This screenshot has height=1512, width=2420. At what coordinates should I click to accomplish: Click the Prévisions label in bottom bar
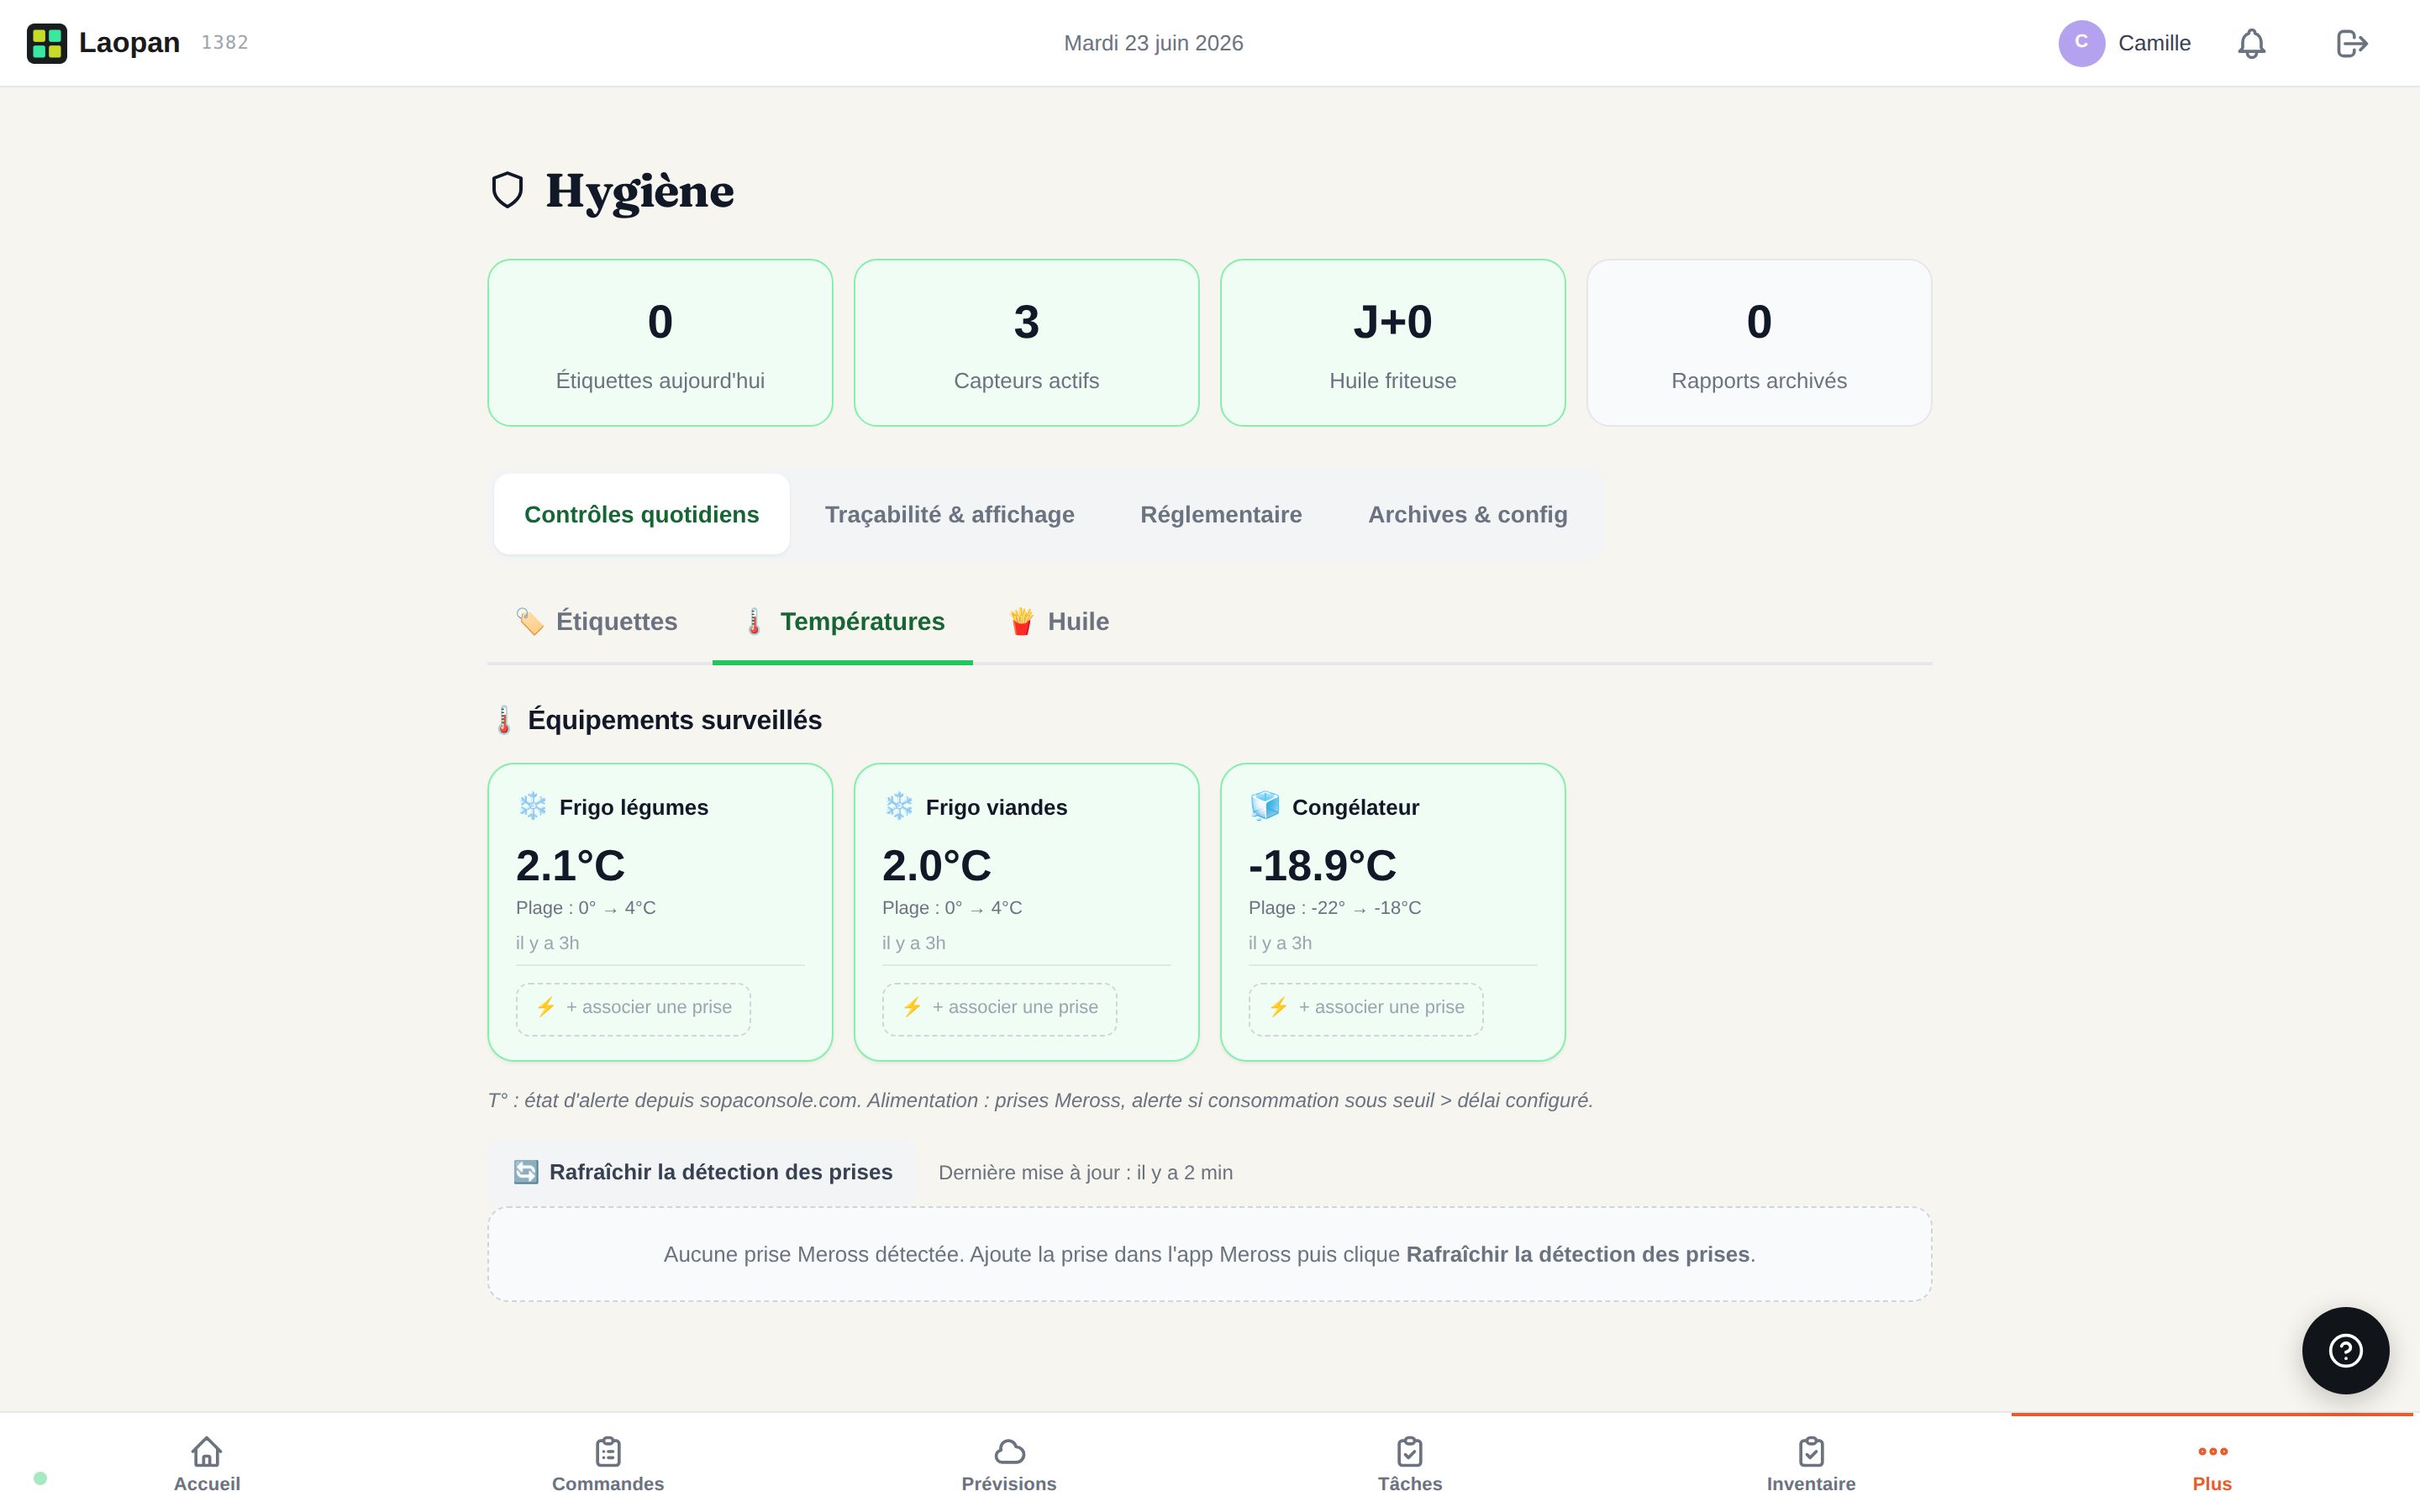click(x=1009, y=1484)
